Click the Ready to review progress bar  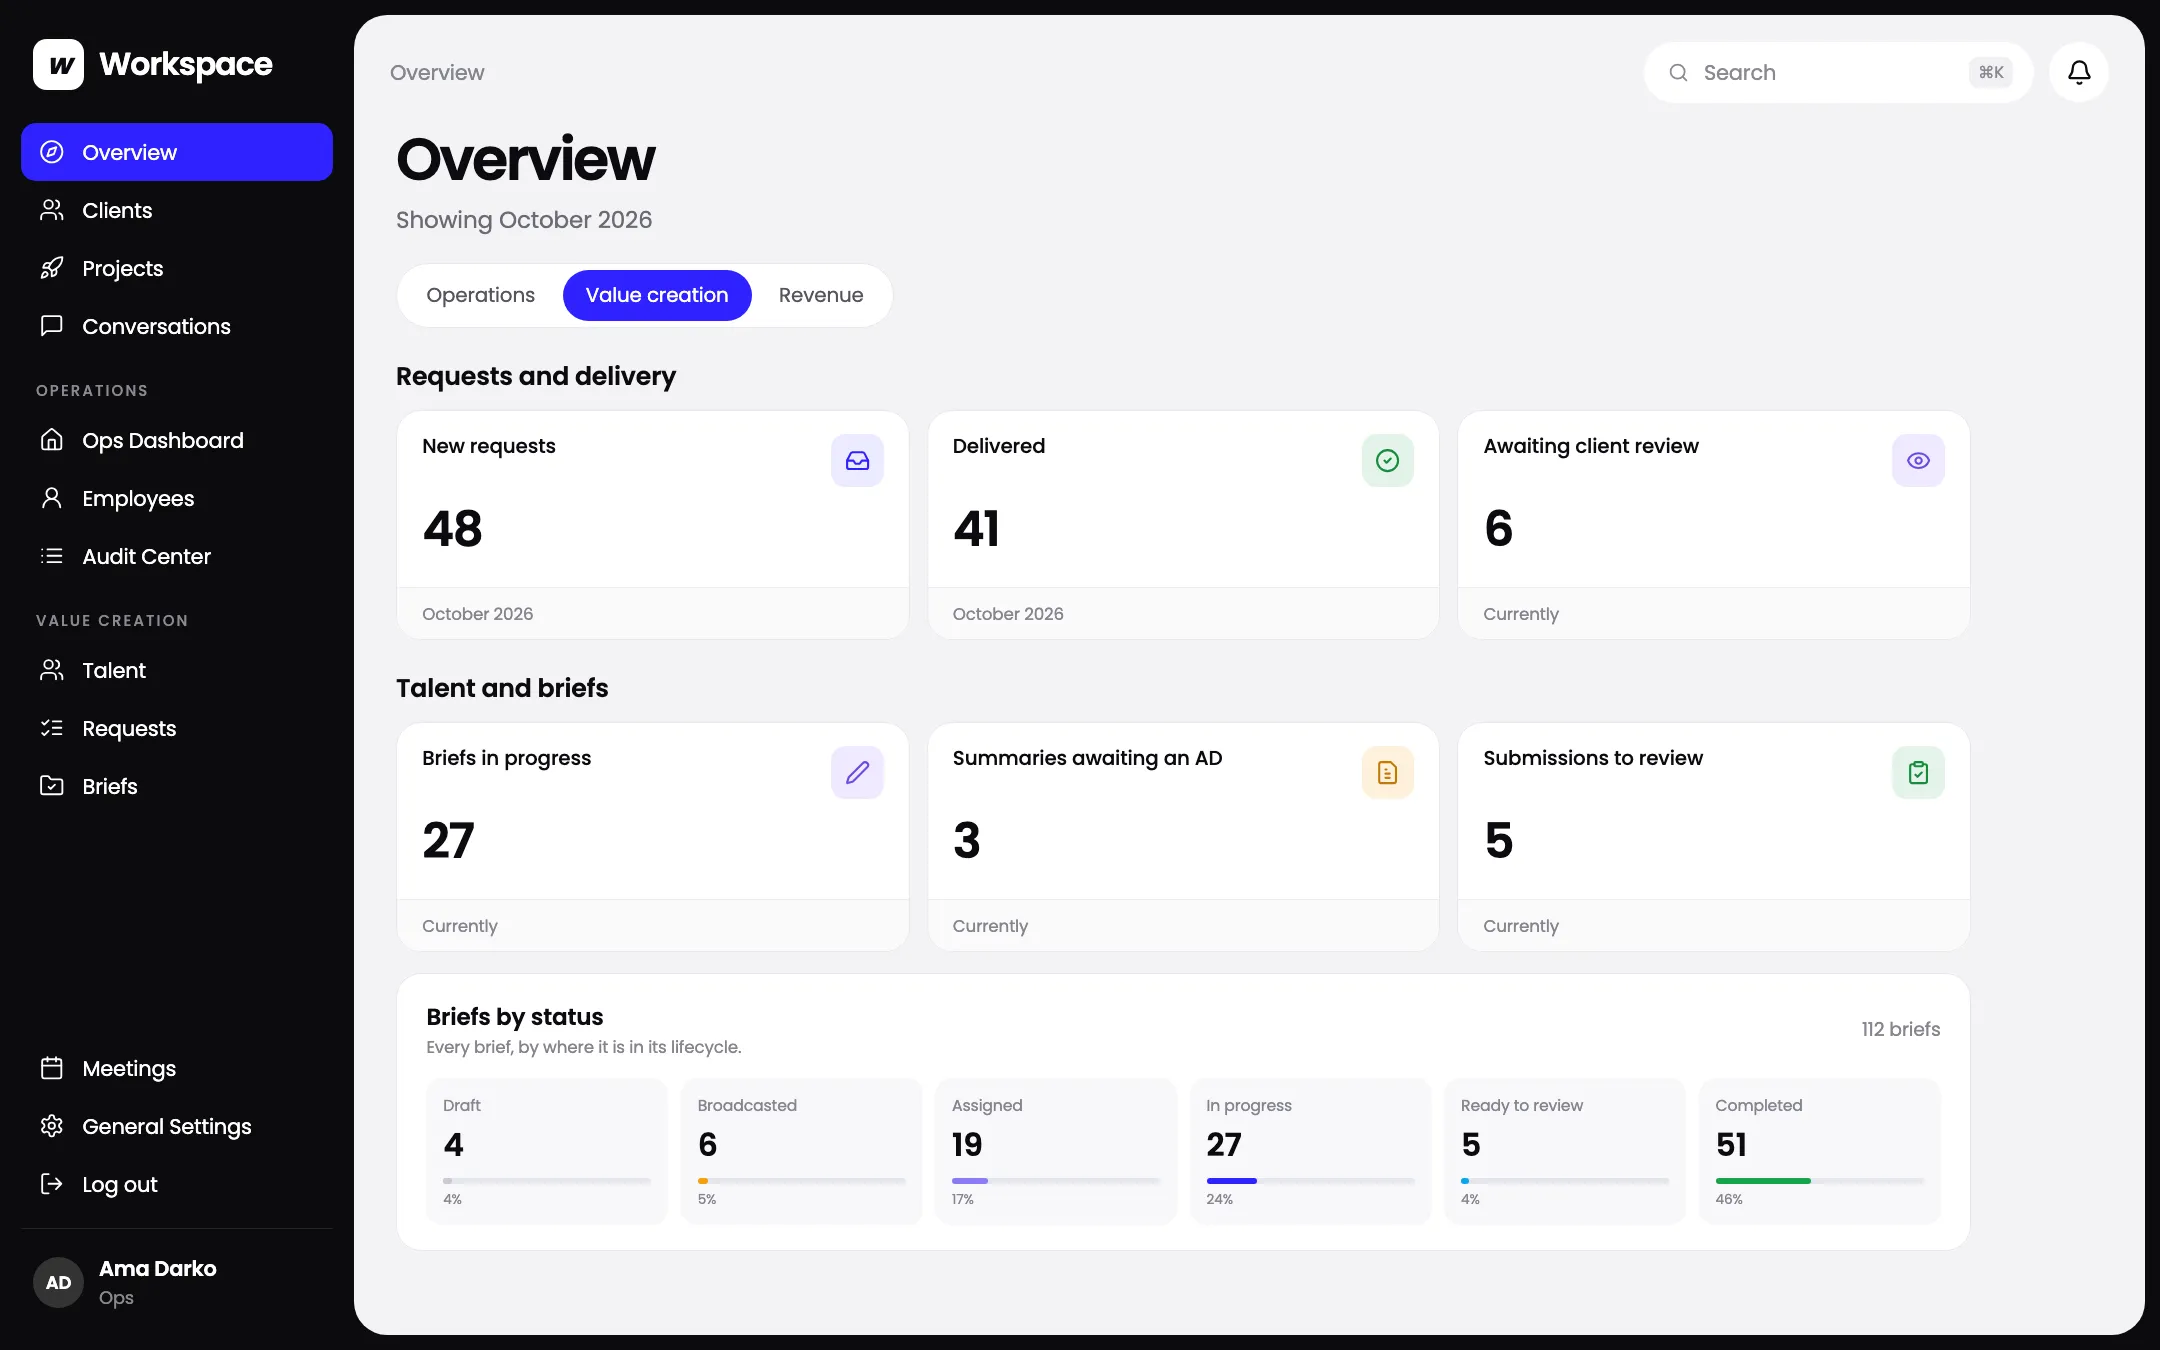[1565, 1181]
